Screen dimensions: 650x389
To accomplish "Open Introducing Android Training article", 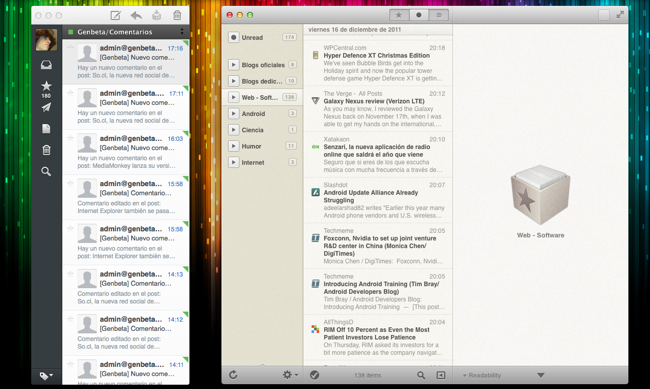I will [378, 291].
